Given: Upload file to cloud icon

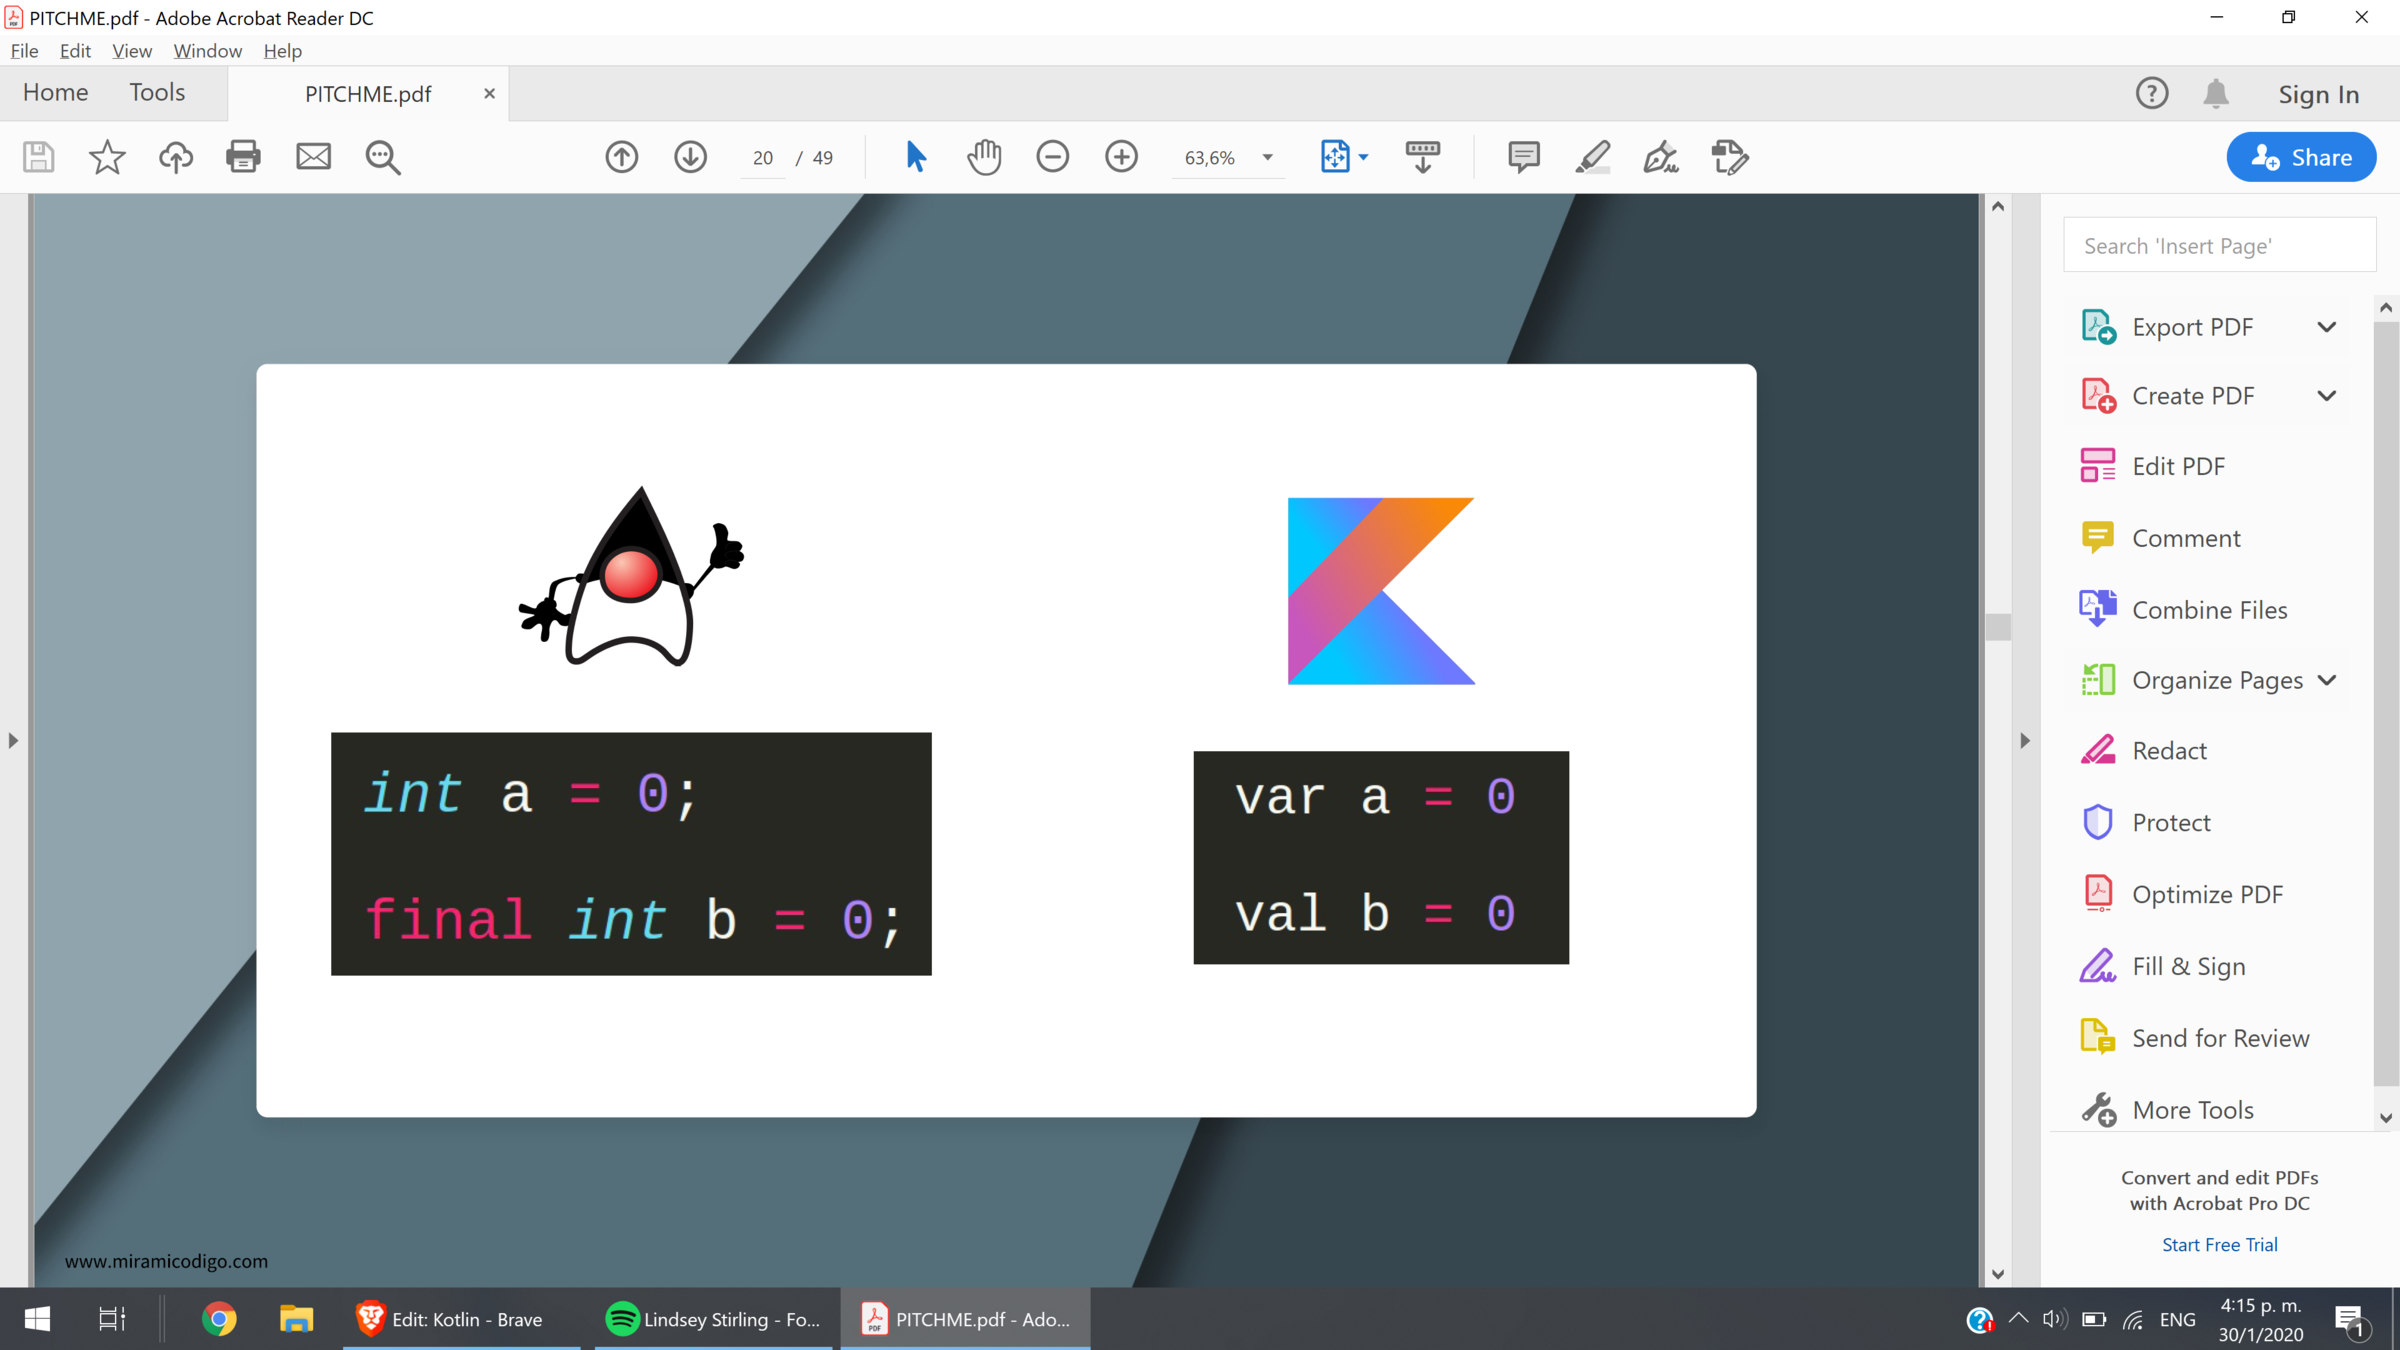Looking at the screenshot, I should [176, 157].
